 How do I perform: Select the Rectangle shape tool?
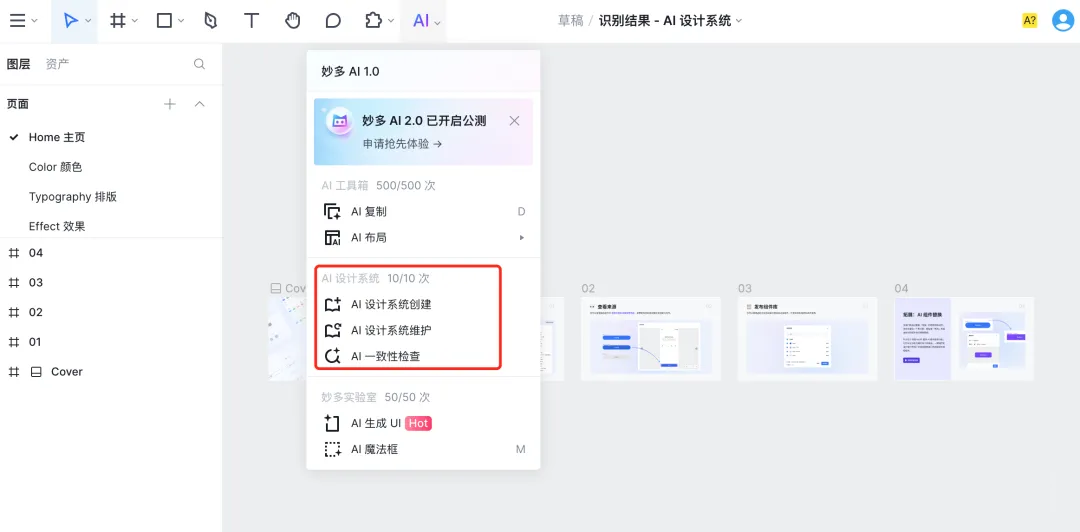(164, 21)
